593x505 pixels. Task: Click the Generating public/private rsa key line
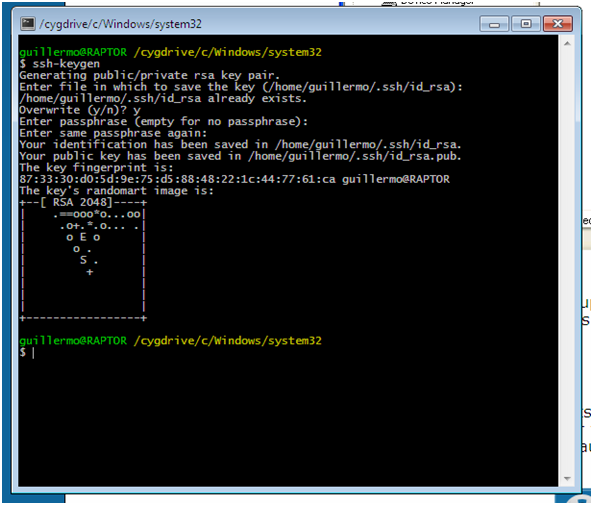(x=150, y=75)
